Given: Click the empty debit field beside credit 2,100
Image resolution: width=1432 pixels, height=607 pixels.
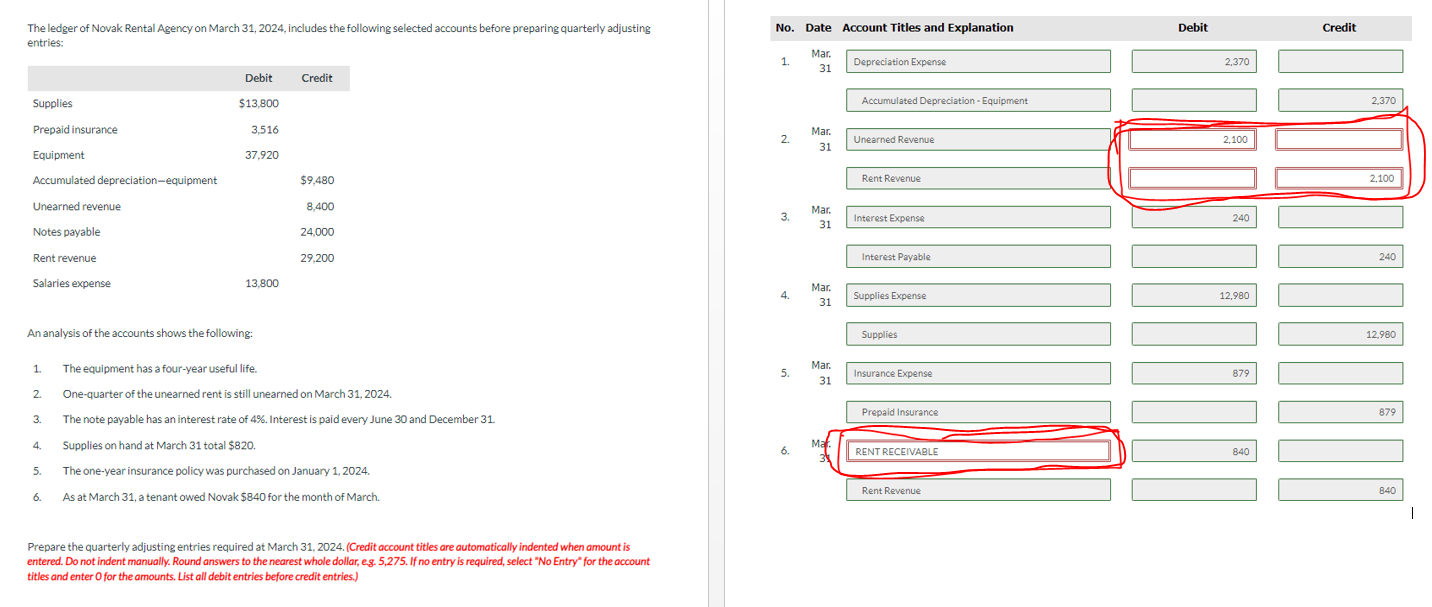Looking at the screenshot, I should [x=1194, y=178].
